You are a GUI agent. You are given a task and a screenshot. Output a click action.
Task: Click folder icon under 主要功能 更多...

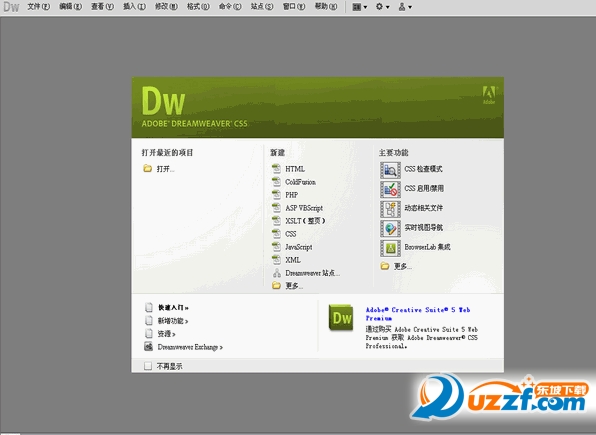tap(385, 266)
